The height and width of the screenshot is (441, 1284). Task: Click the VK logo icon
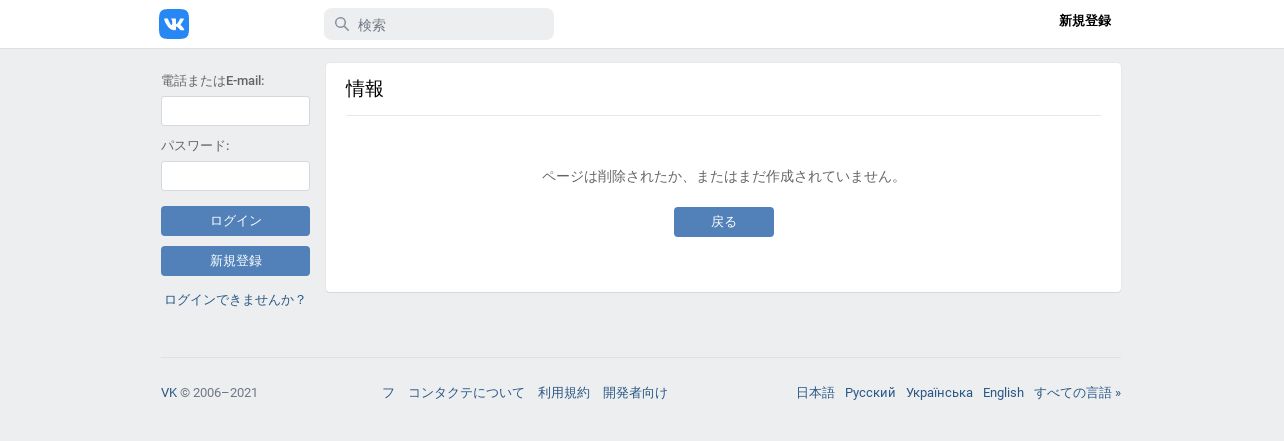[x=174, y=24]
